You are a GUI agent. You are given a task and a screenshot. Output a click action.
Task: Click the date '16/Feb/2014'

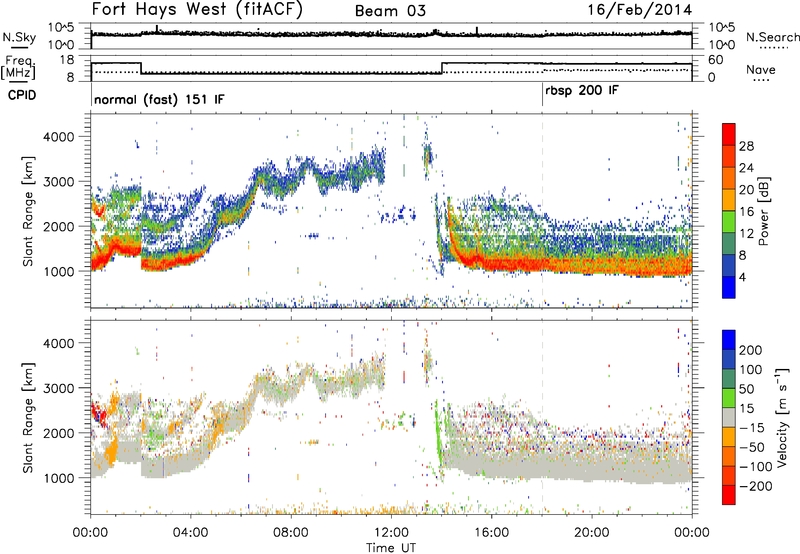pos(640,10)
